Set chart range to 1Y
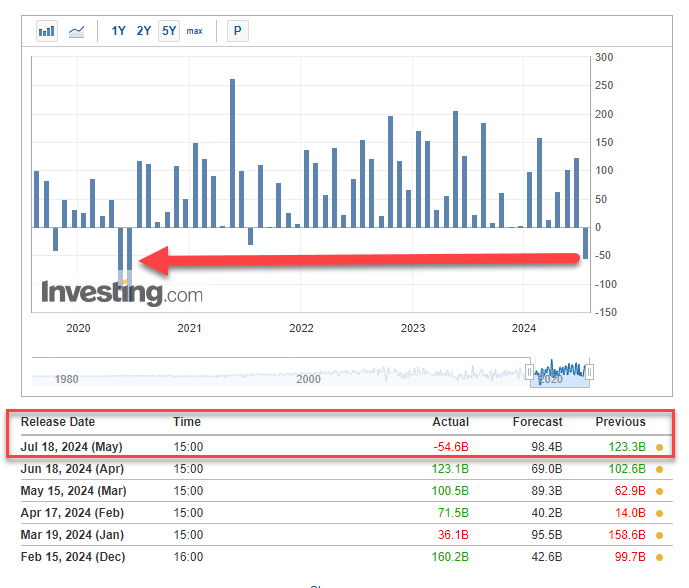Viewport: 689px width, 588px height. coord(118,31)
